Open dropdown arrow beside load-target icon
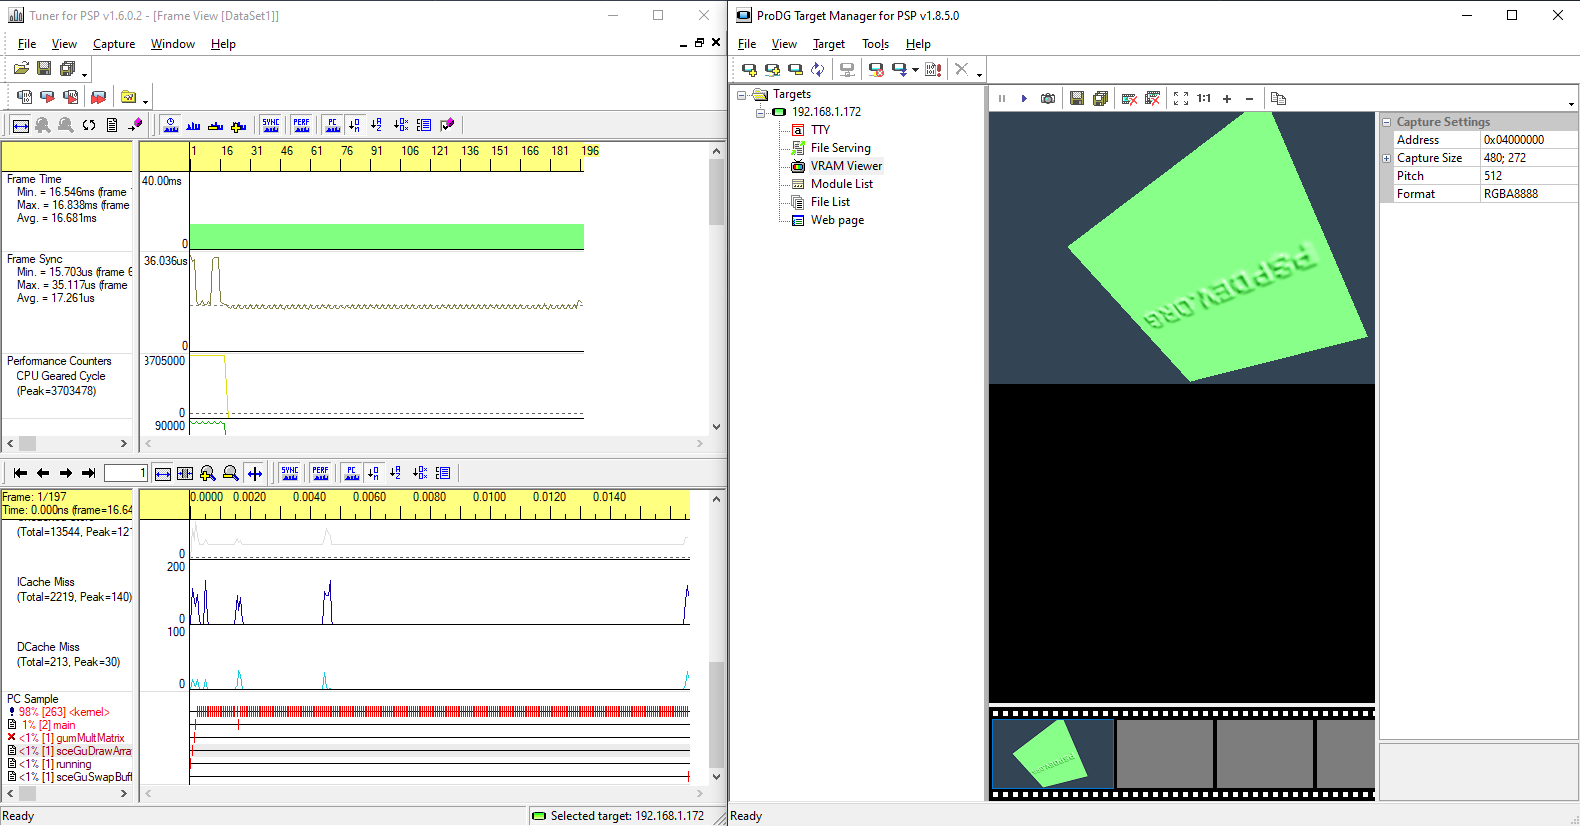The image size is (1580, 826). click(x=915, y=70)
